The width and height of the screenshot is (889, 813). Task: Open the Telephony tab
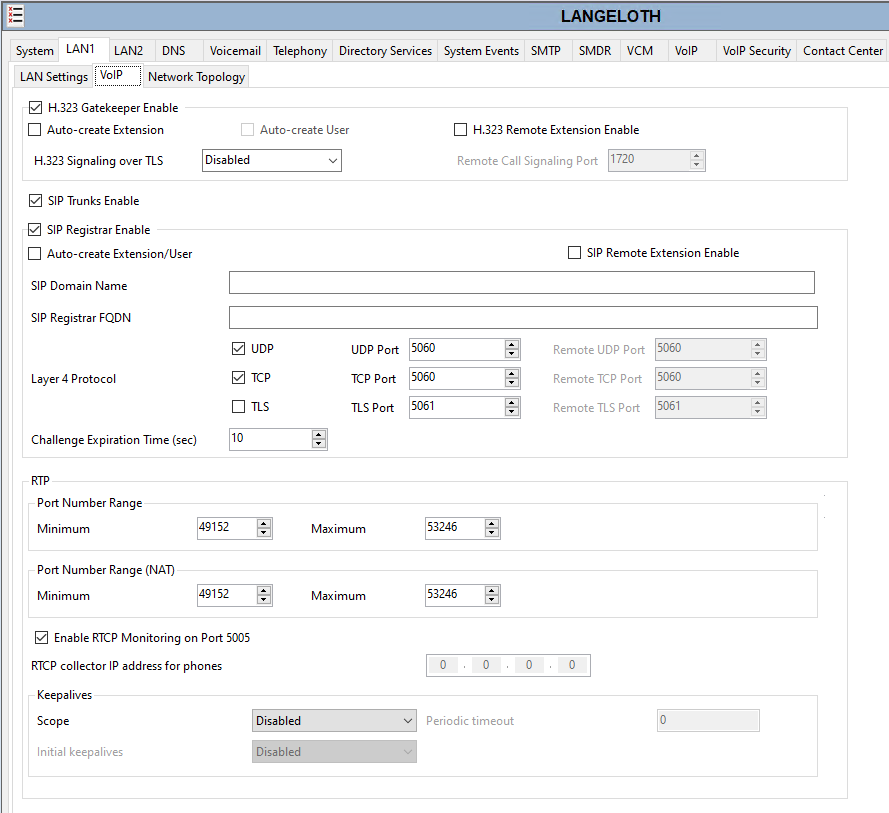[300, 51]
